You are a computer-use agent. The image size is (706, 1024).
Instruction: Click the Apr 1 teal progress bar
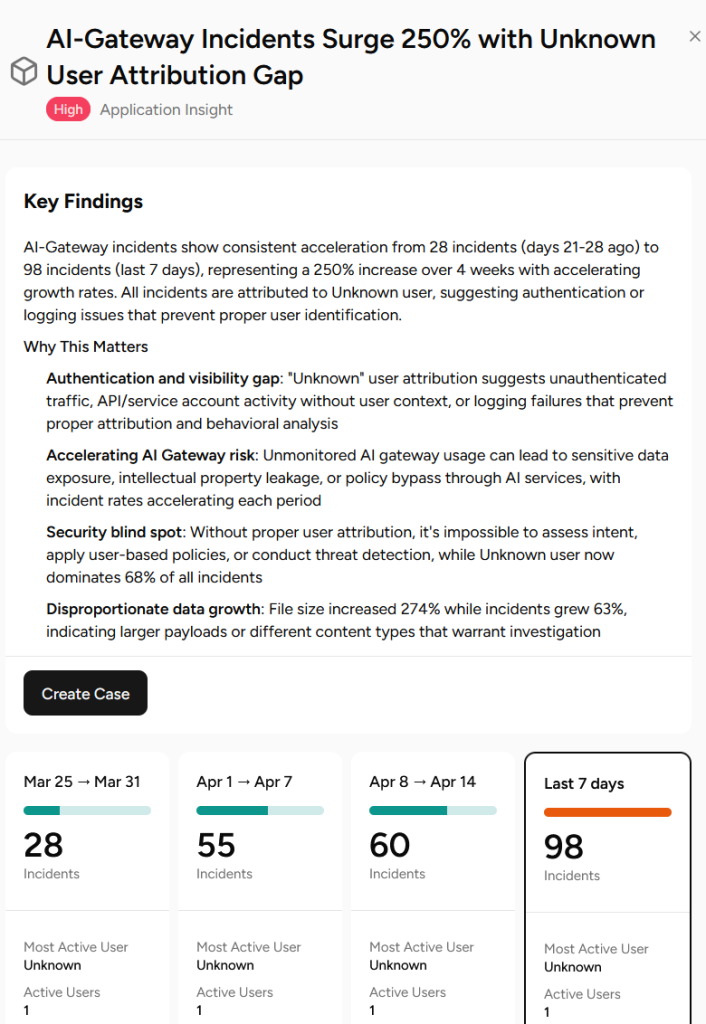[x=260, y=810]
